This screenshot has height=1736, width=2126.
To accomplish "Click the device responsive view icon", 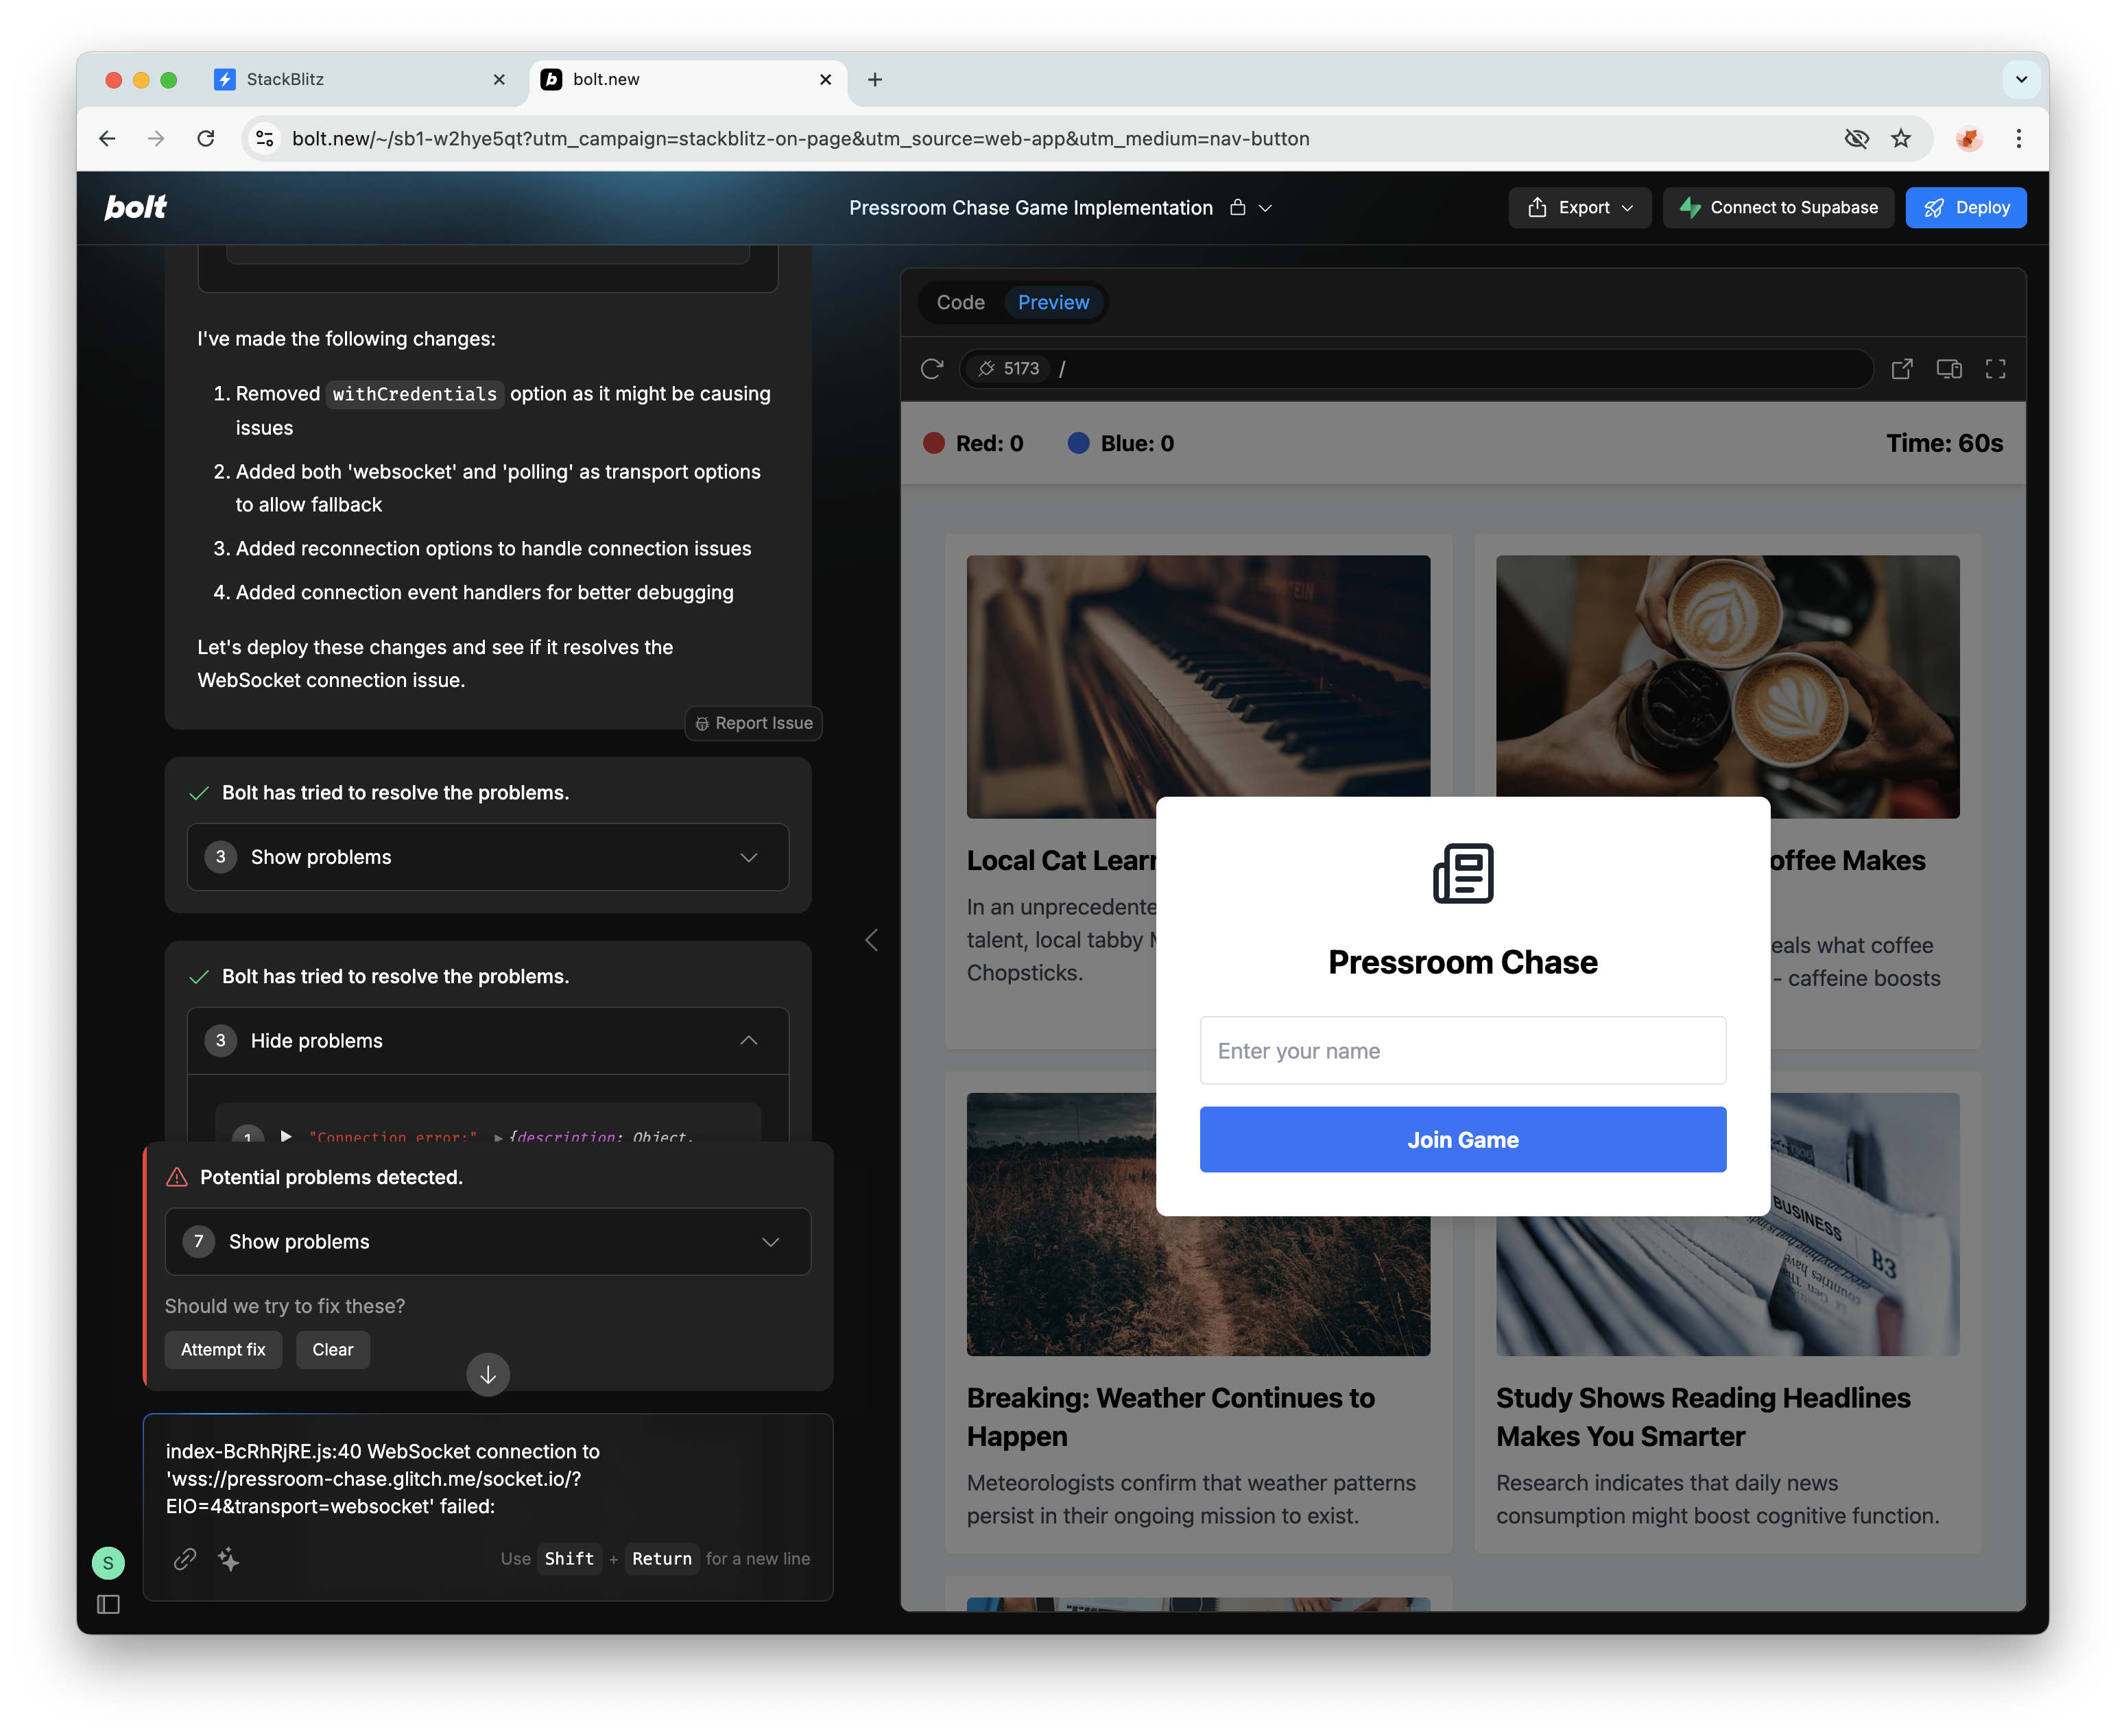I will point(1948,369).
